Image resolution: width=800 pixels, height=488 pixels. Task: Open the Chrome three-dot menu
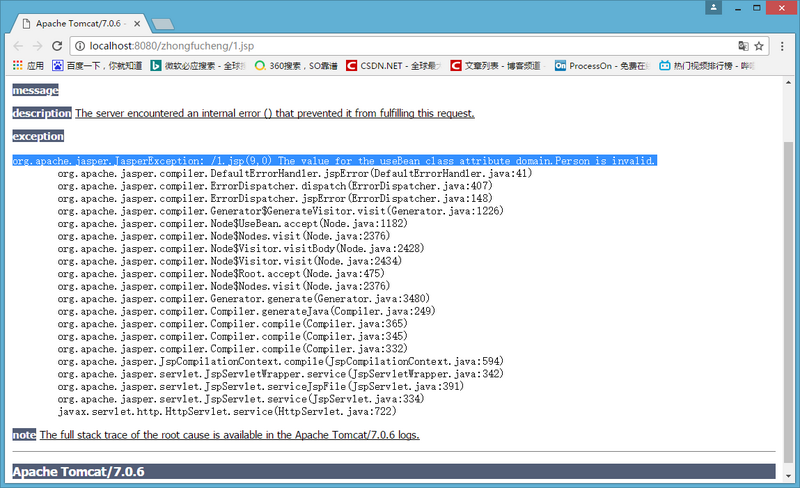point(782,46)
